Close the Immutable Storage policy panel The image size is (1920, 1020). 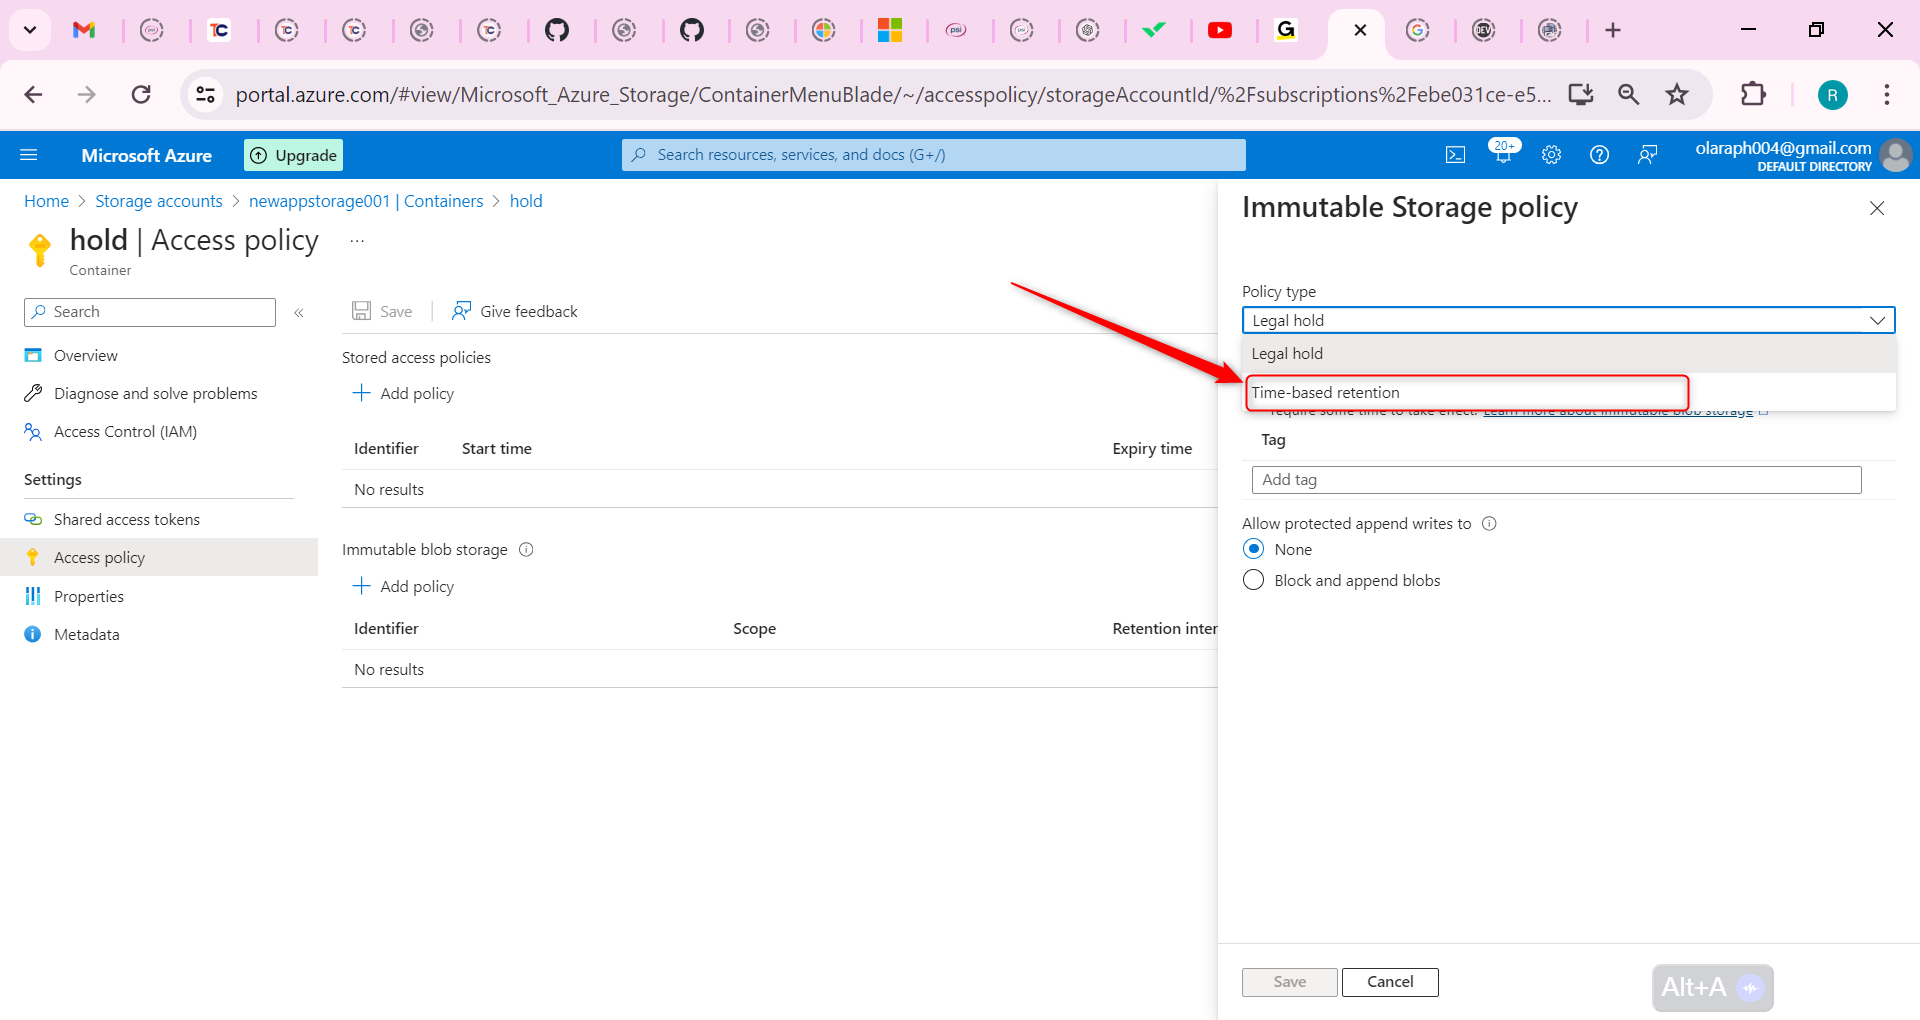(1876, 208)
